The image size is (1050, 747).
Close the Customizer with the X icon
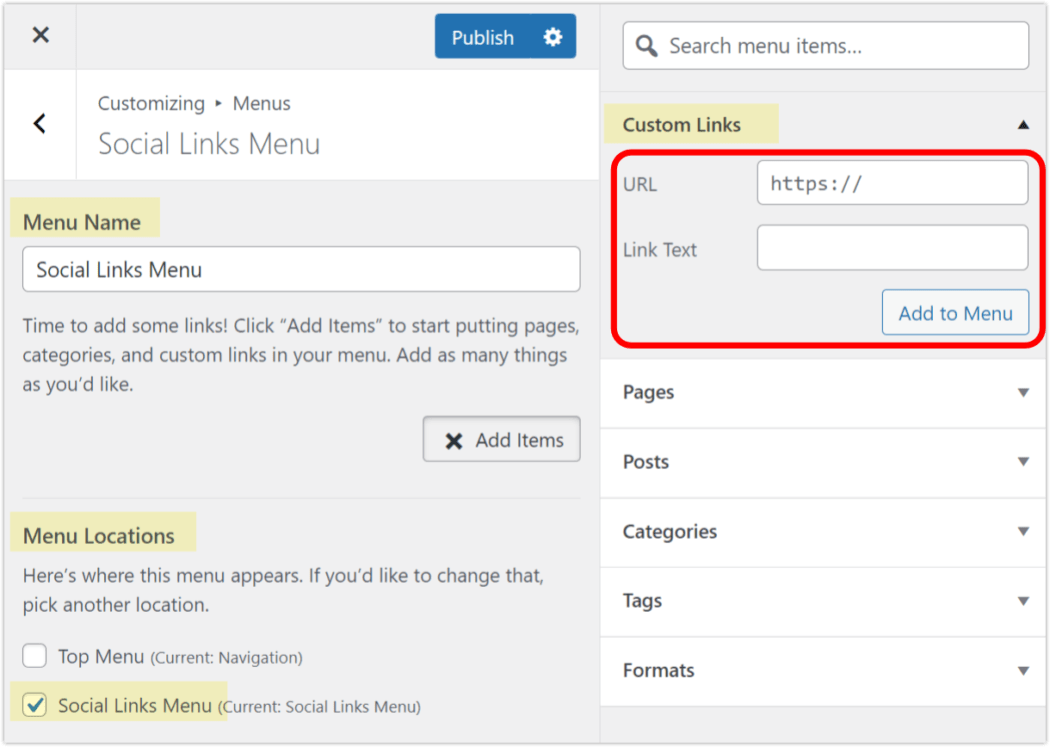[x=41, y=35]
